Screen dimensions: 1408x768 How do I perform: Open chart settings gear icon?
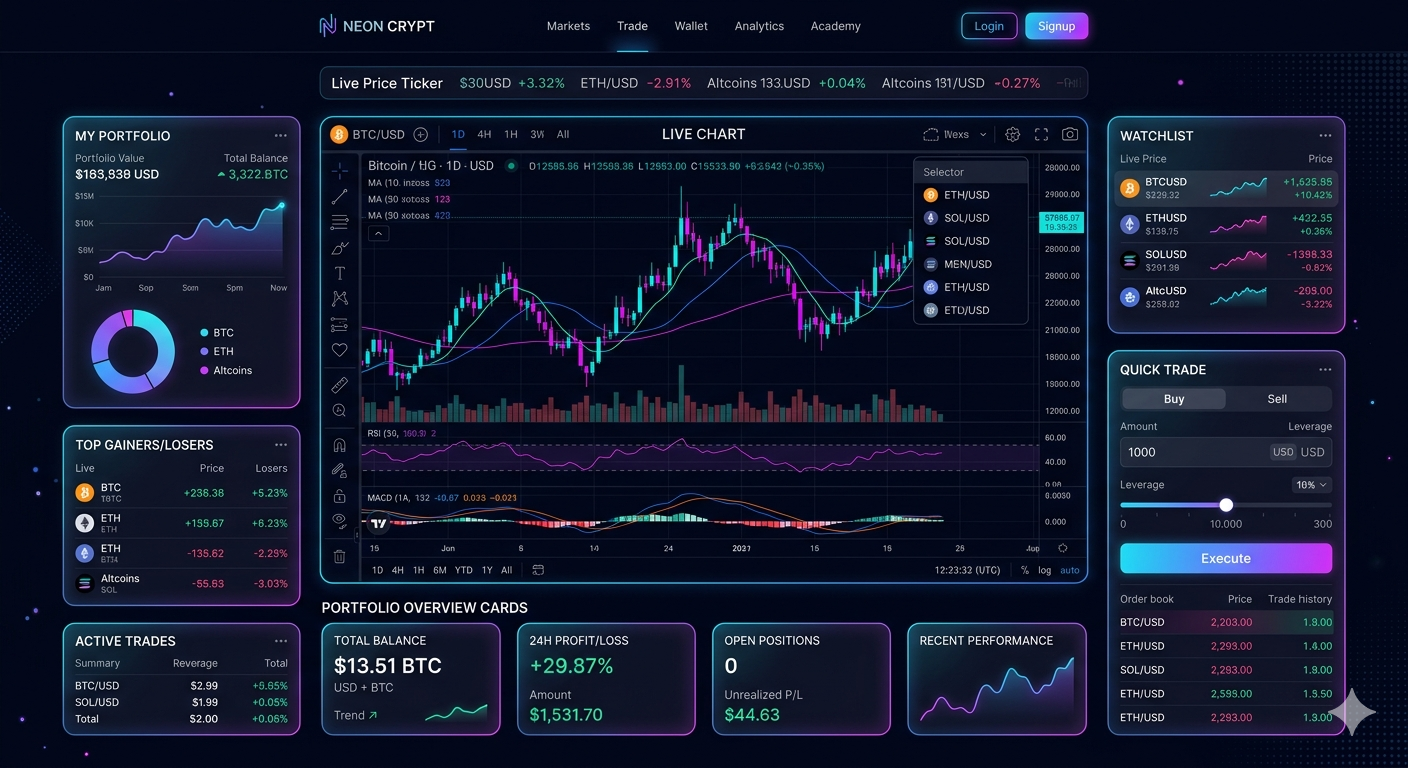tap(1012, 134)
